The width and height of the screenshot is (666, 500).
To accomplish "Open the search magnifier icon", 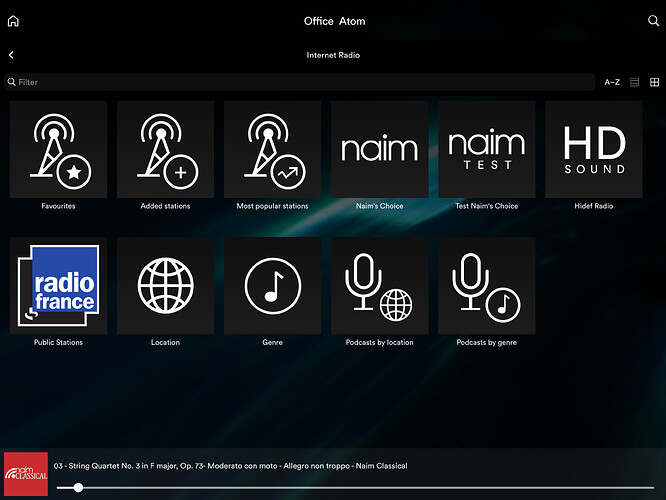I will point(653,20).
